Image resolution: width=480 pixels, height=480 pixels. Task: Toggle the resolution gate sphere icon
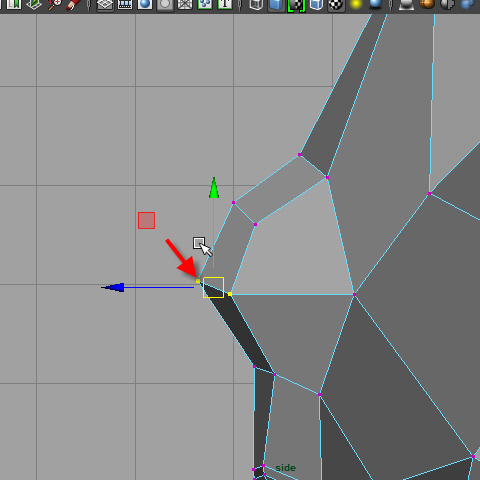(x=145, y=4)
